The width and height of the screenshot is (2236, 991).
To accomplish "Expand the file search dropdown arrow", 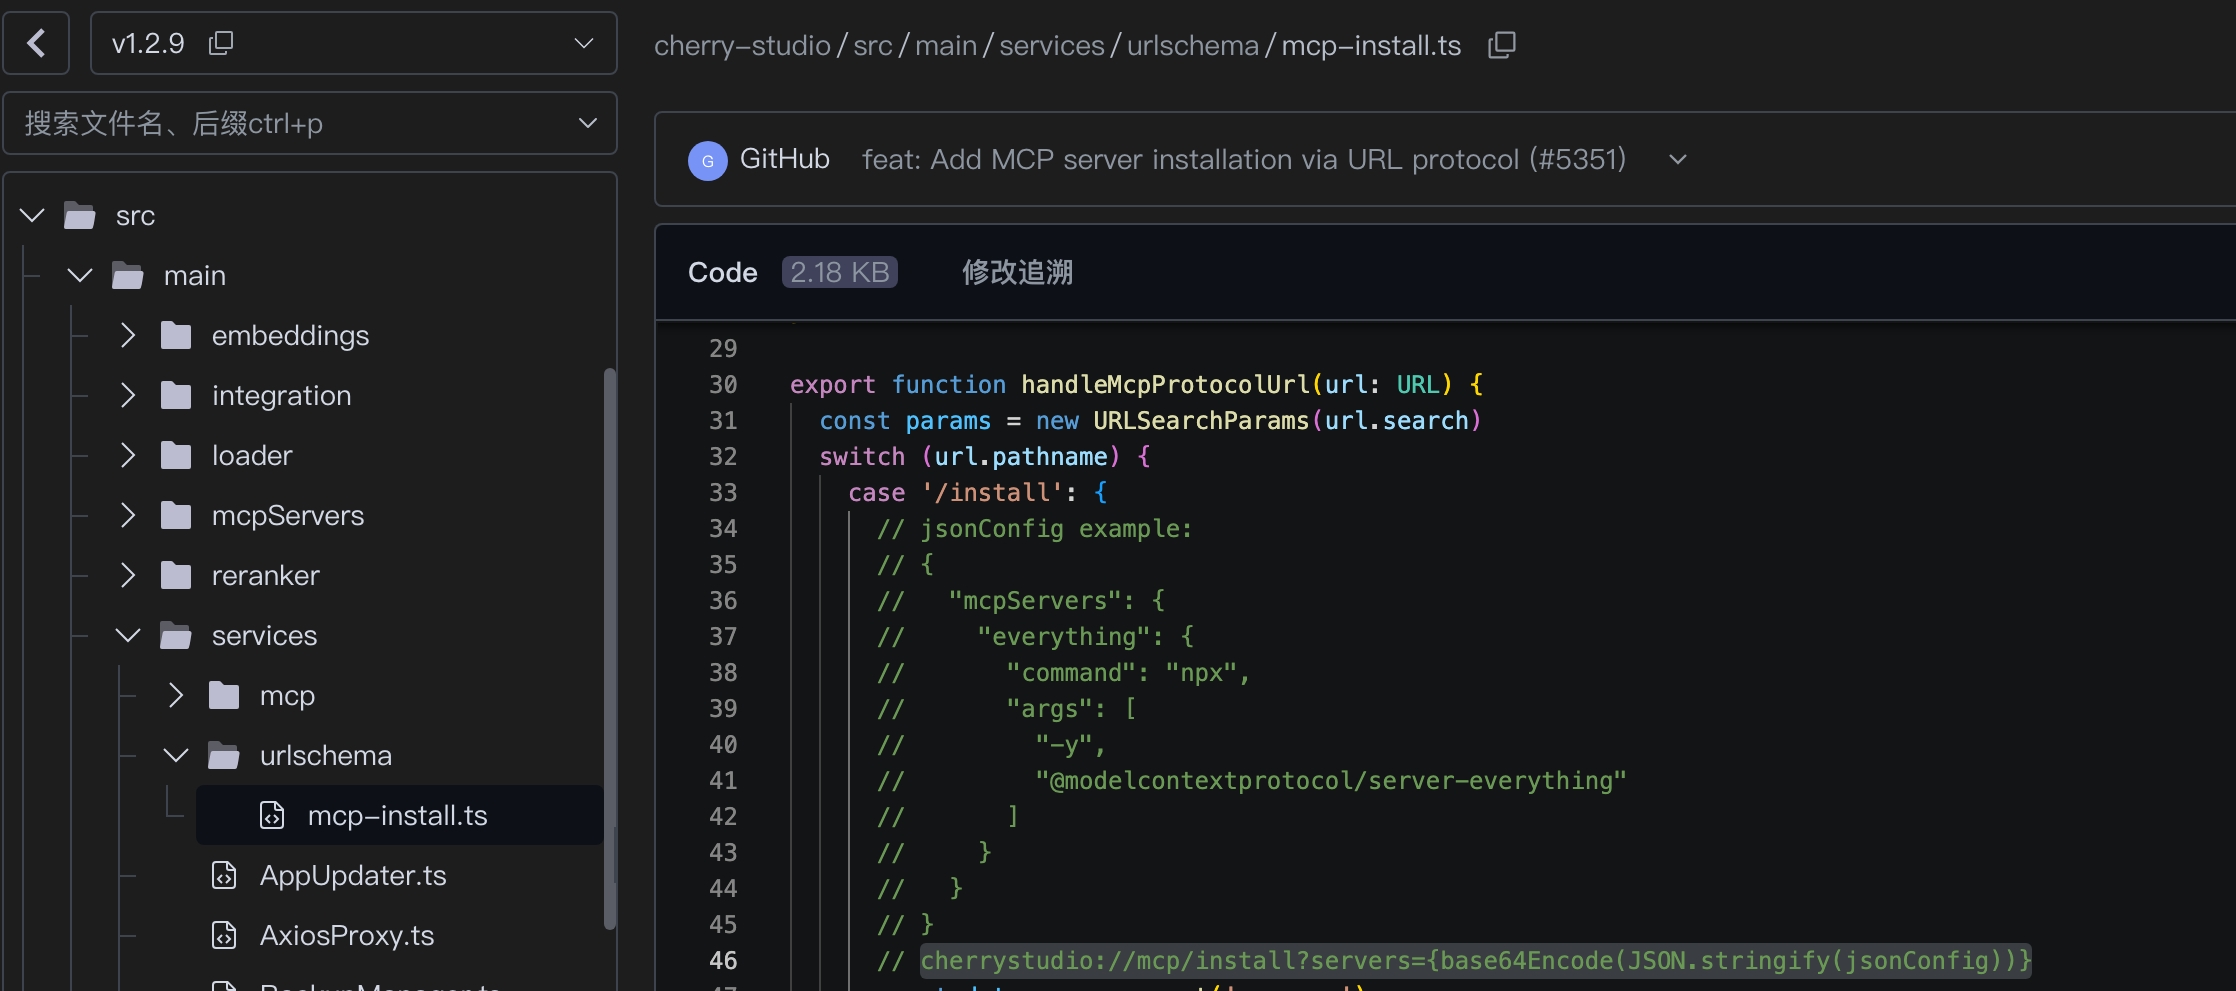I will tap(588, 123).
